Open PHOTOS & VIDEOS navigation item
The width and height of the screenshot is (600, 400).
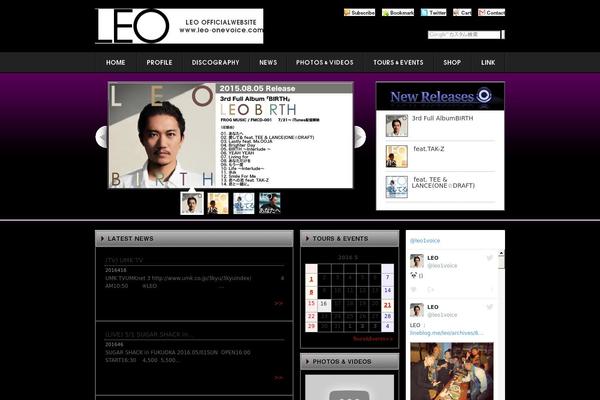pos(324,62)
